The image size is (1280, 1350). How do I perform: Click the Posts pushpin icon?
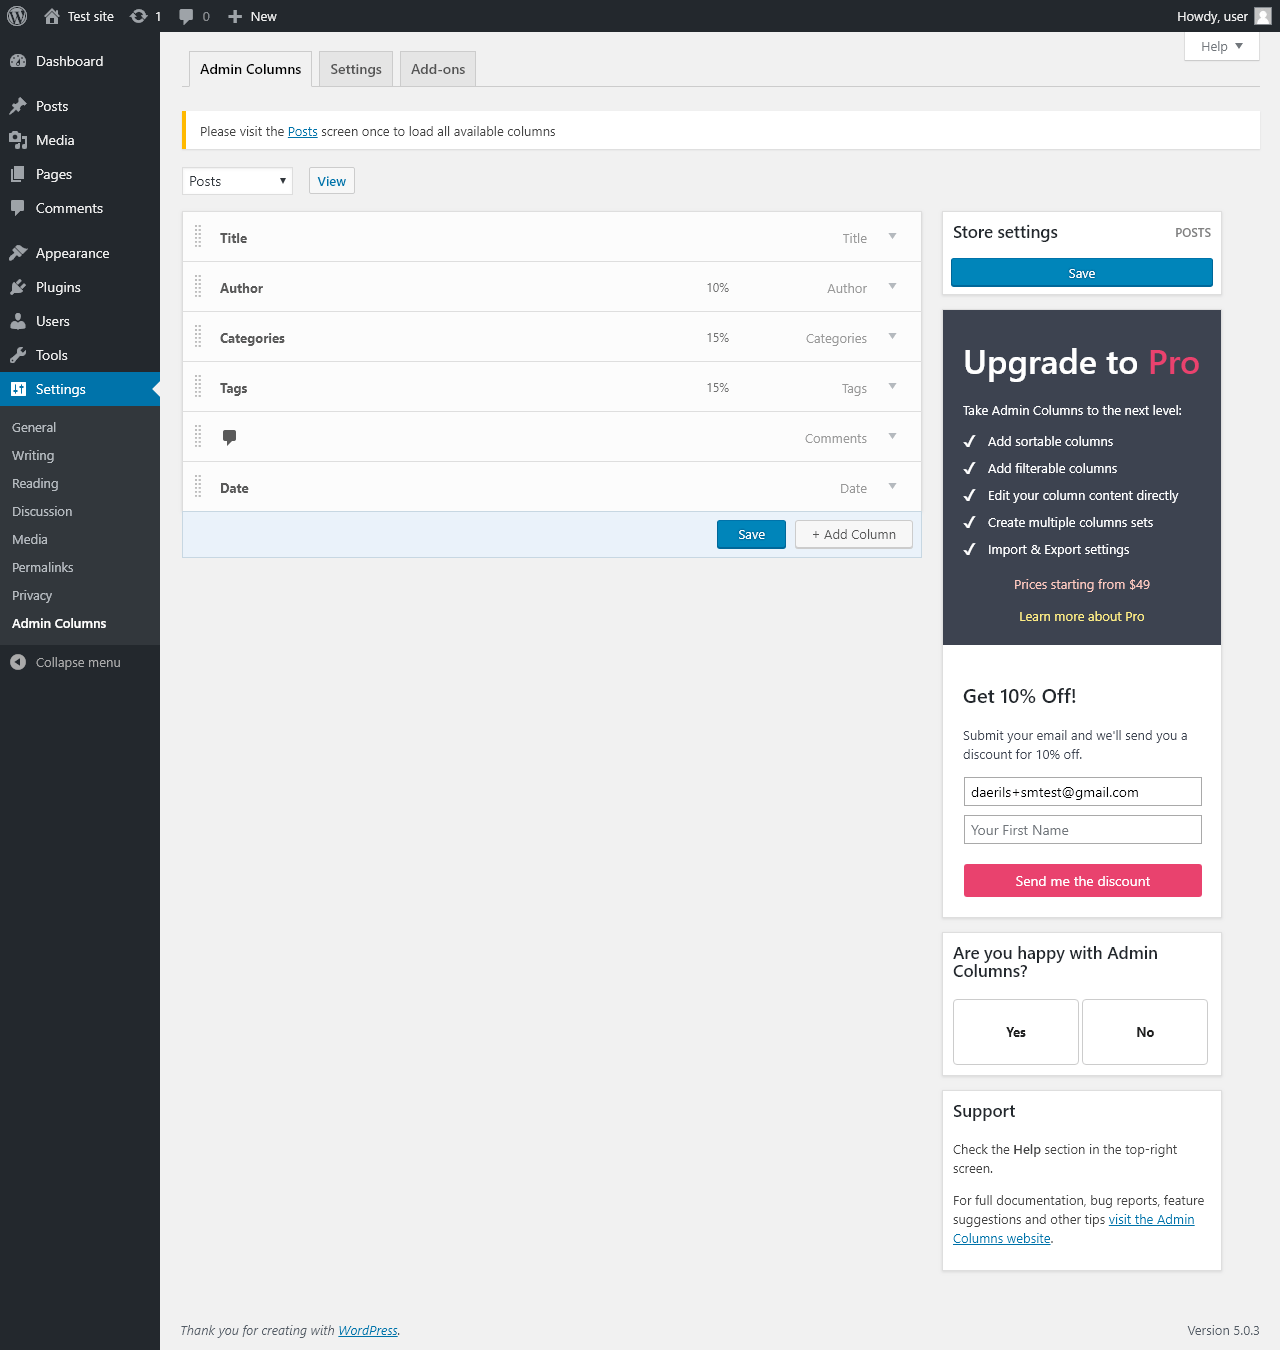[18, 106]
